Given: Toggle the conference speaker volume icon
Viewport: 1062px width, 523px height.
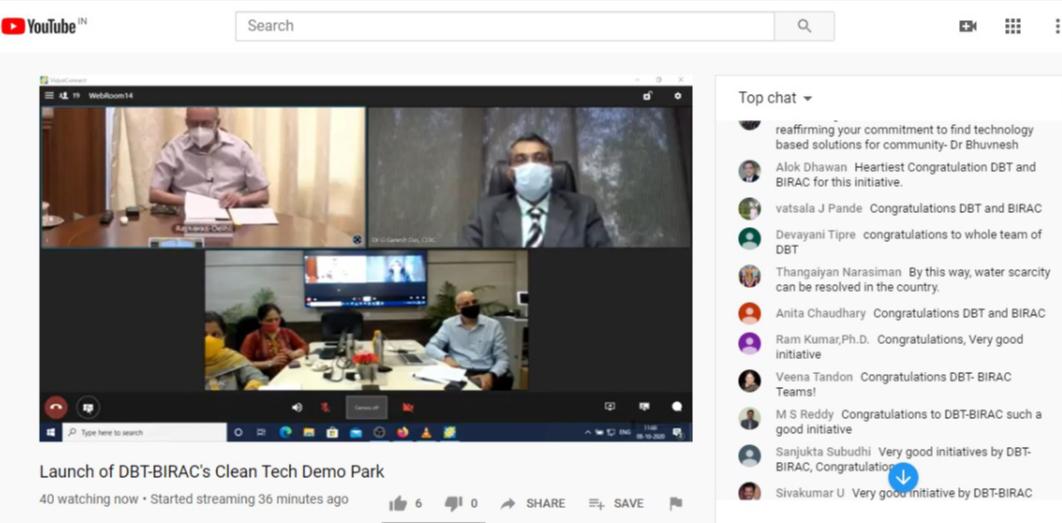Looking at the screenshot, I should [297, 407].
